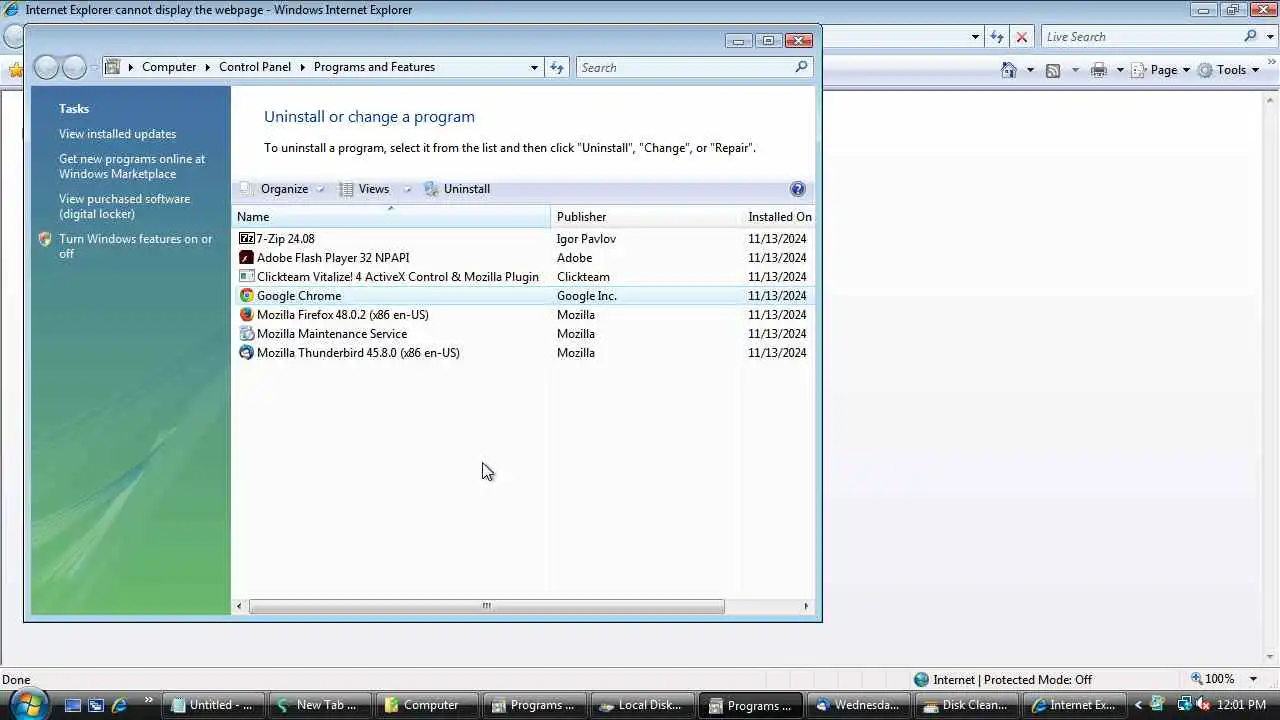The width and height of the screenshot is (1280, 720).
Task: Show hidden system tray icons
Action: [1137, 705]
